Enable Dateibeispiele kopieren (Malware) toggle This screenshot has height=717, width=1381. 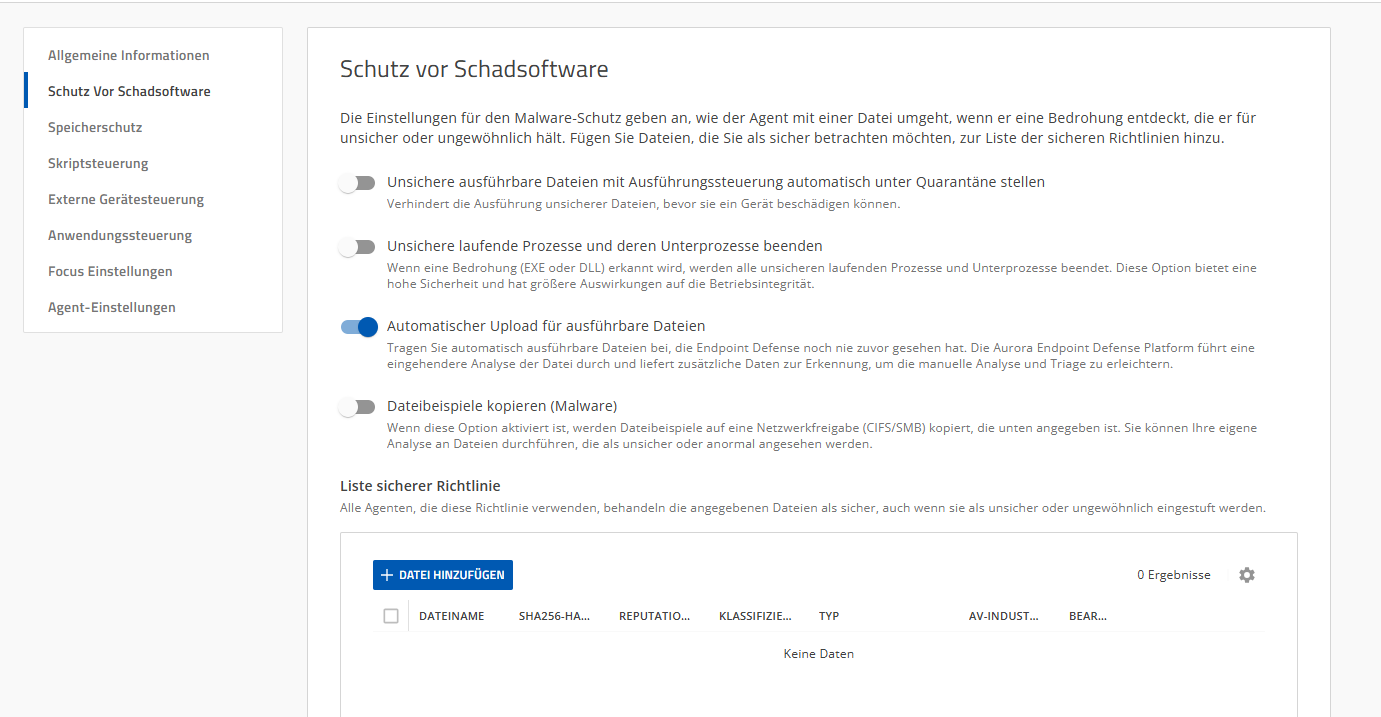point(357,407)
